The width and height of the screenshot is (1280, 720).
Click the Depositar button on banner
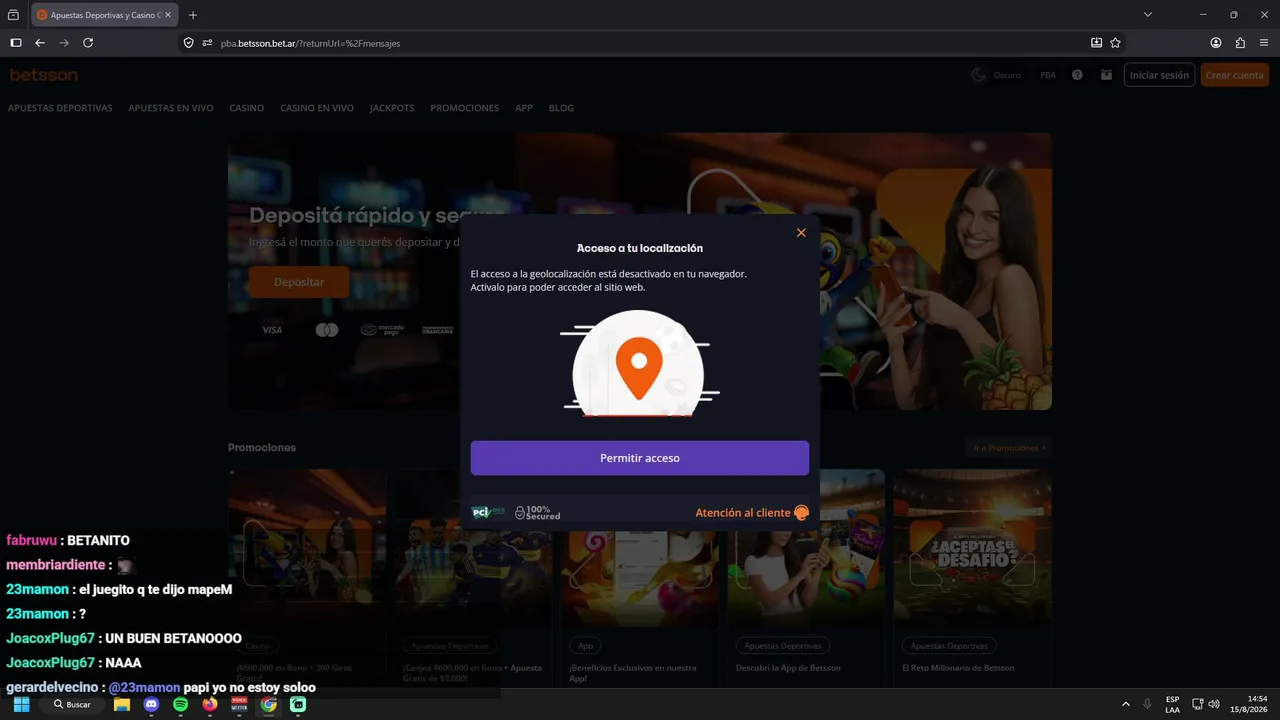(x=299, y=282)
